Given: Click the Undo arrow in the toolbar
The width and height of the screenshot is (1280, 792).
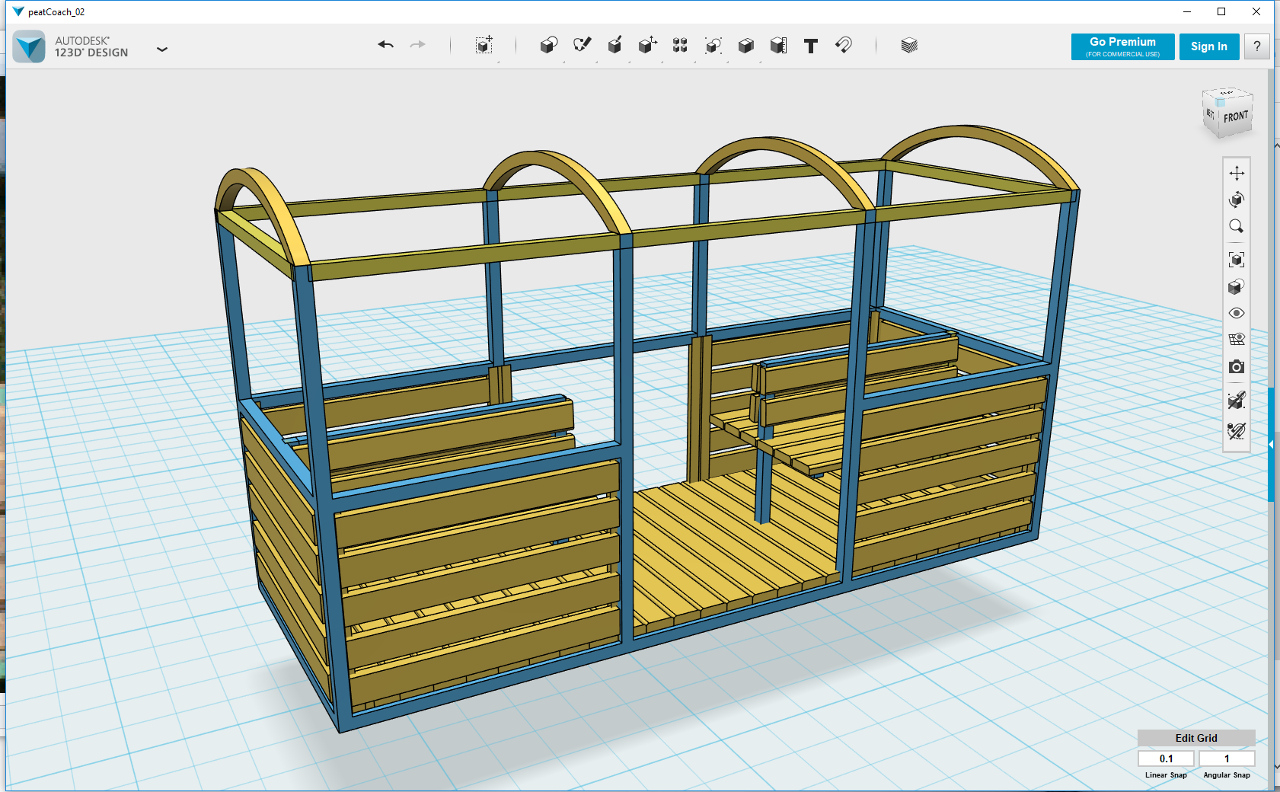Looking at the screenshot, I should [x=386, y=45].
